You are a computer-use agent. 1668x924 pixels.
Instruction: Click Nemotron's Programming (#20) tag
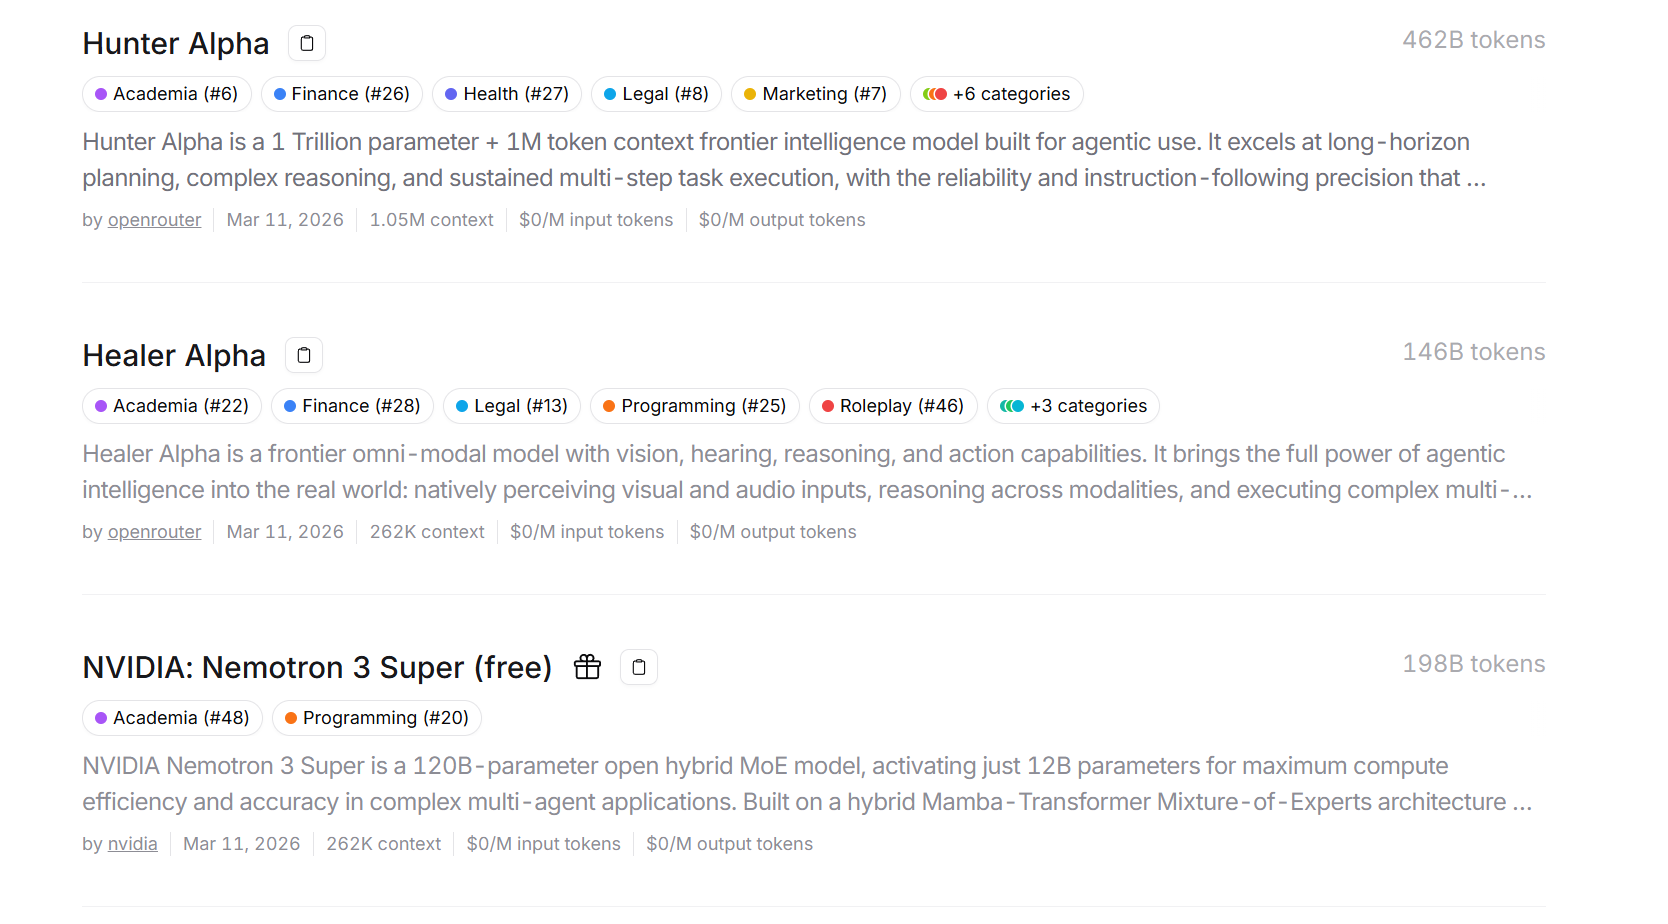(376, 718)
